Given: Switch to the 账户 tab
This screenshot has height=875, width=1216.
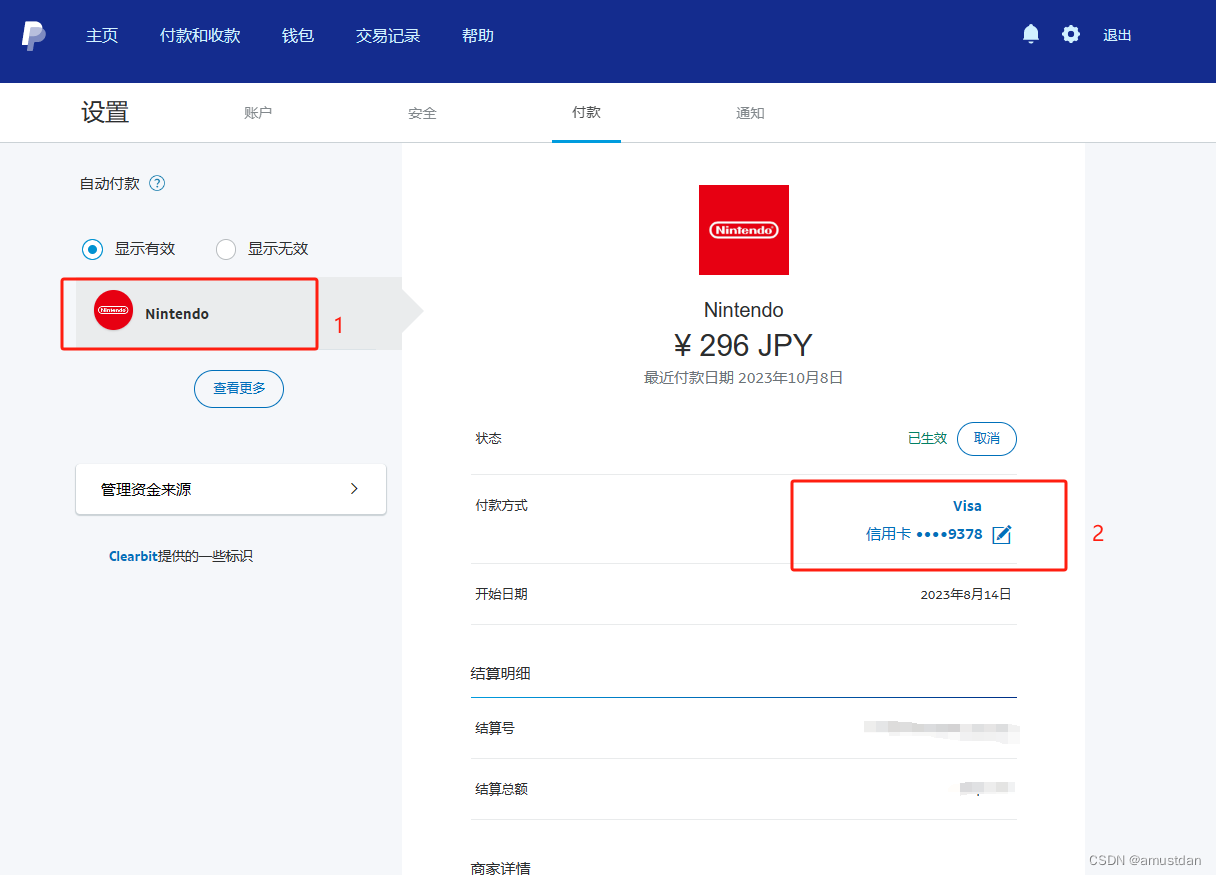Looking at the screenshot, I should 258,113.
